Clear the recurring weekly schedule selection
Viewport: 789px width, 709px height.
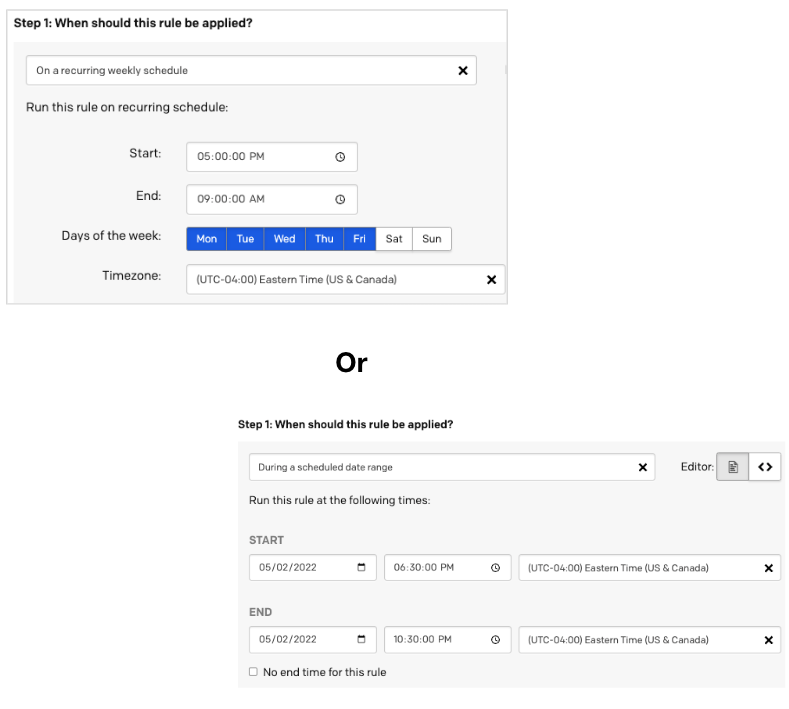click(x=462, y=71)
